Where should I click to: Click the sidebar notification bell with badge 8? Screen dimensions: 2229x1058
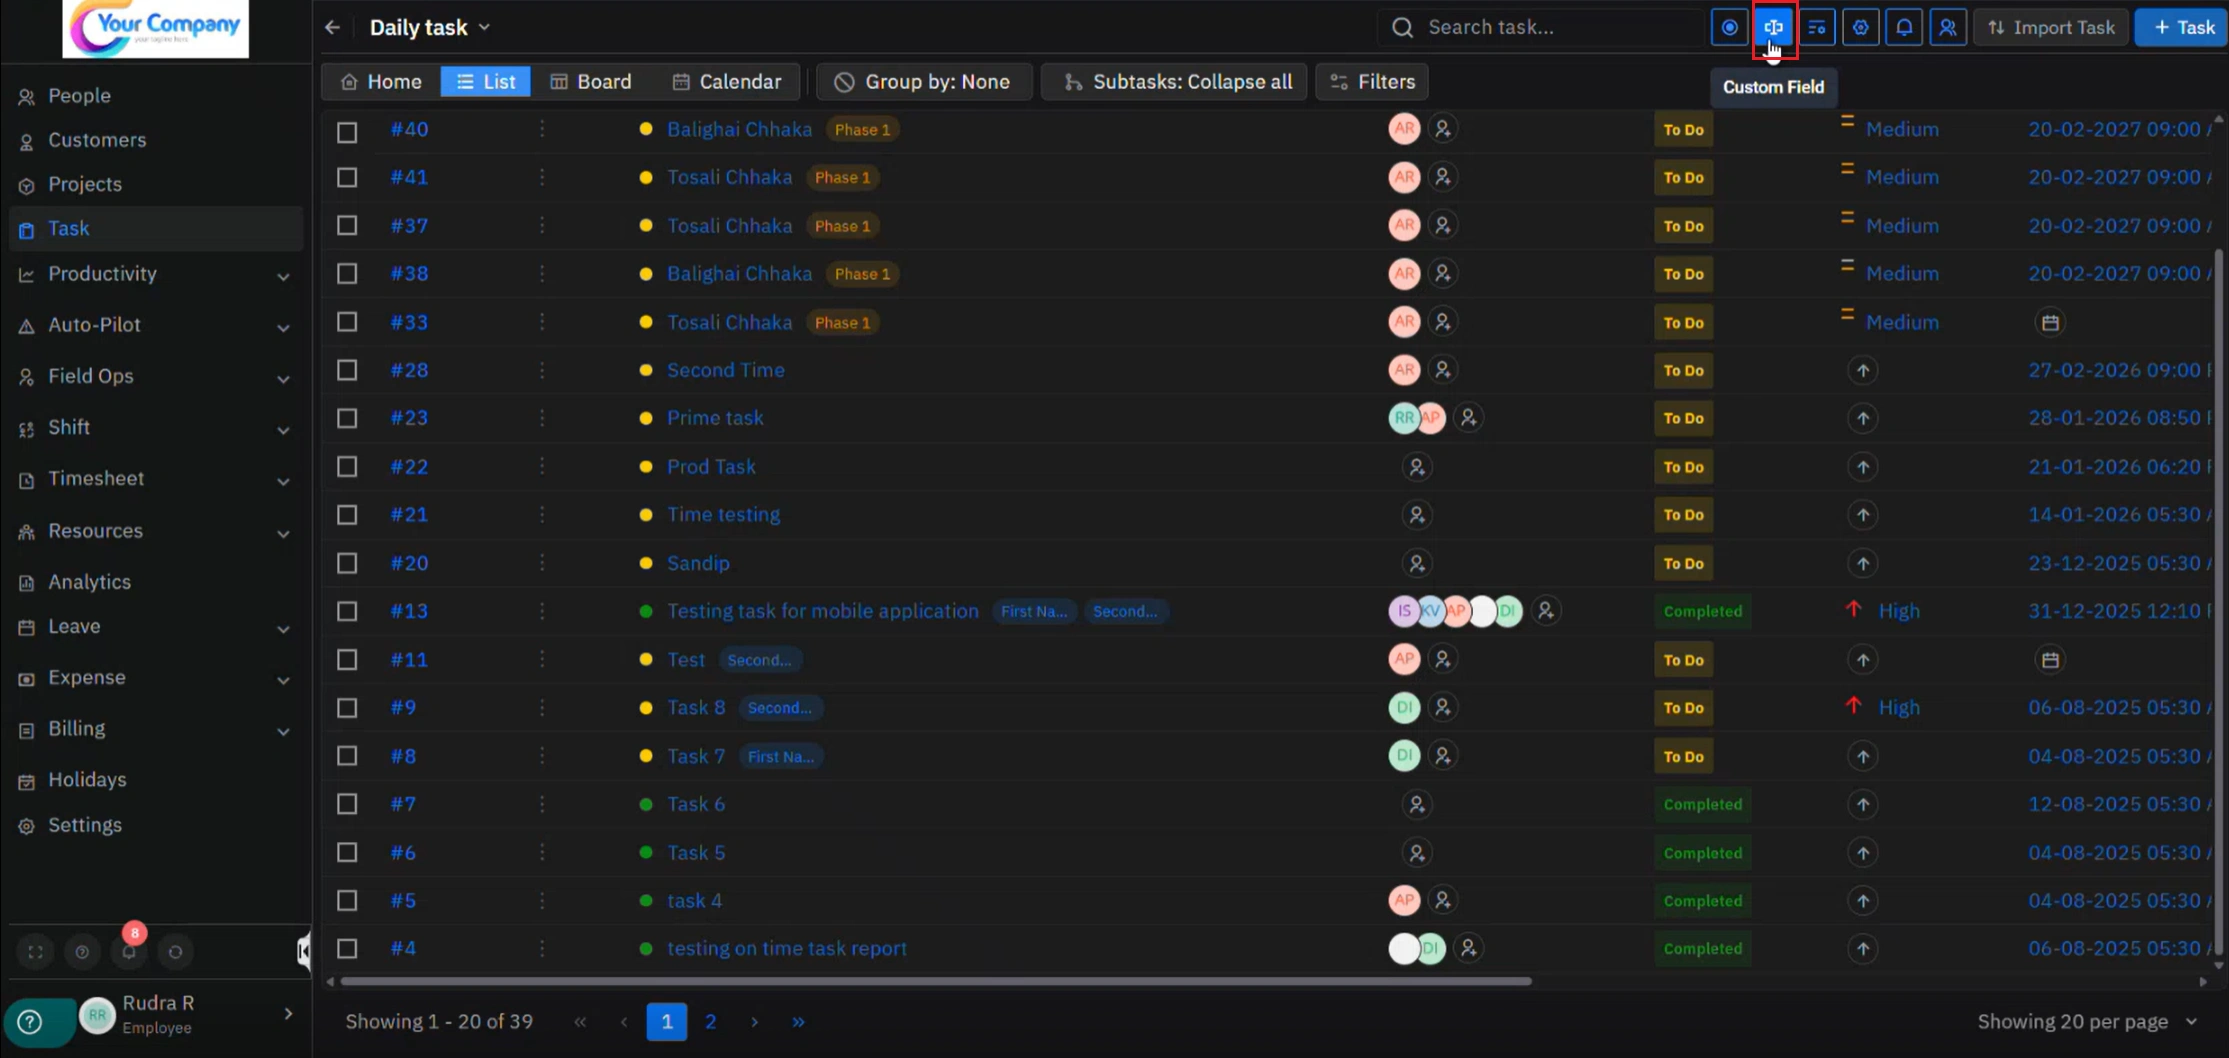click(x=129, y=951)
